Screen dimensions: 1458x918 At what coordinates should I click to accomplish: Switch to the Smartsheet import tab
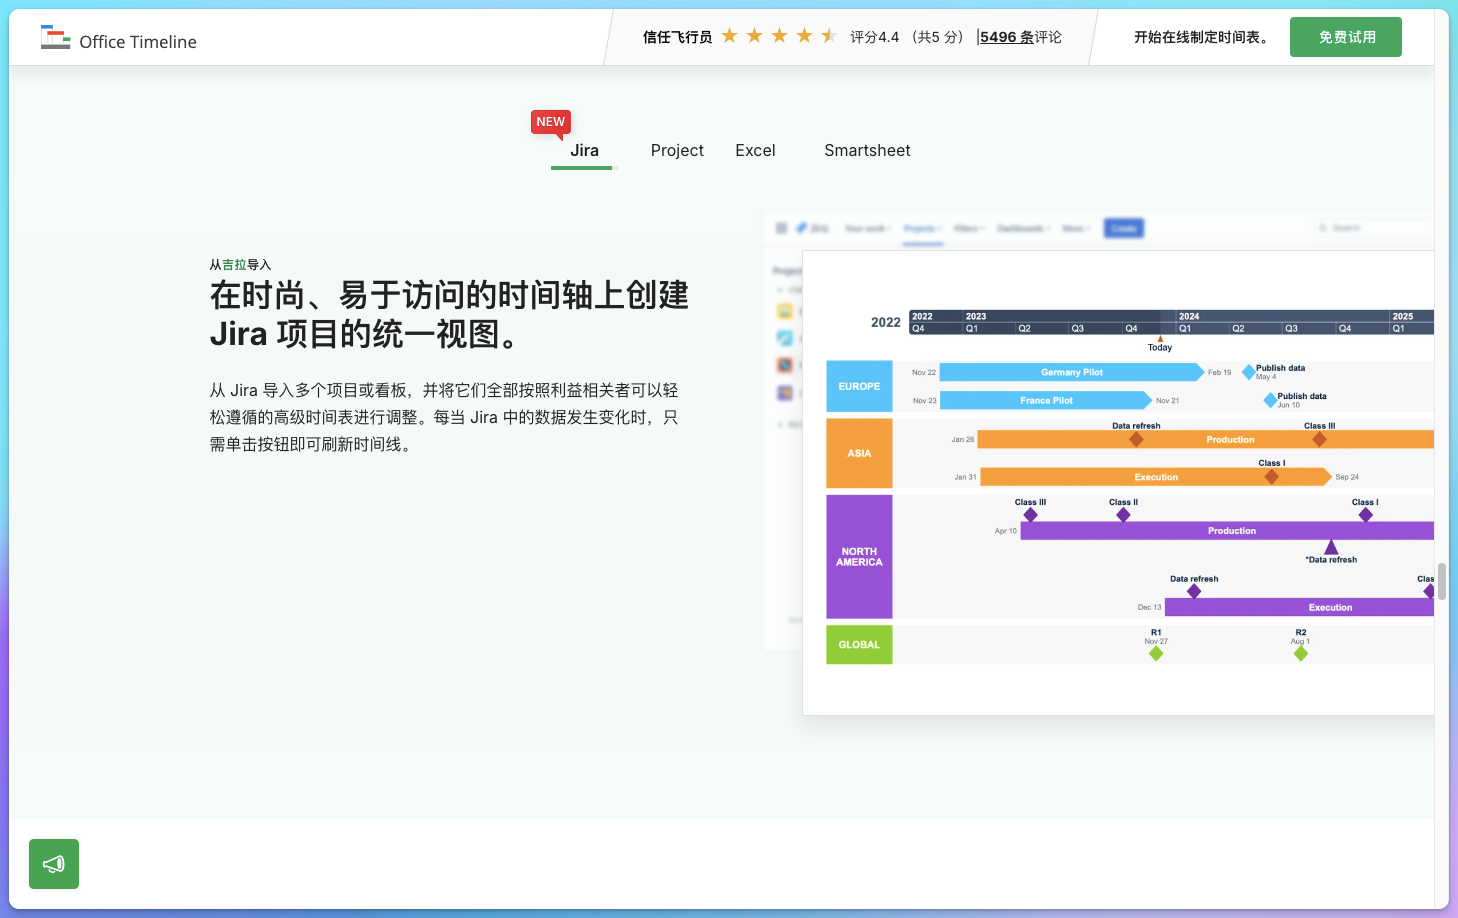pos(866,150)
